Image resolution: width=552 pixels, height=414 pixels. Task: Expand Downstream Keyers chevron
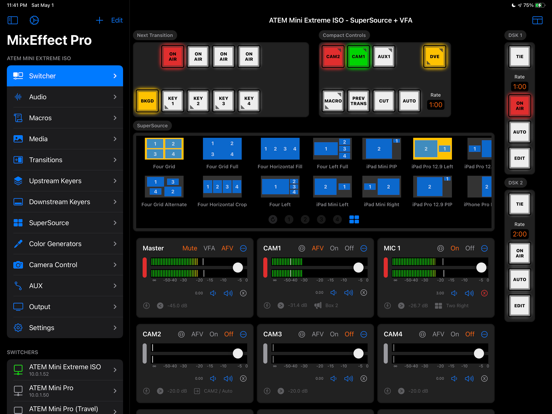coord(115,202)
